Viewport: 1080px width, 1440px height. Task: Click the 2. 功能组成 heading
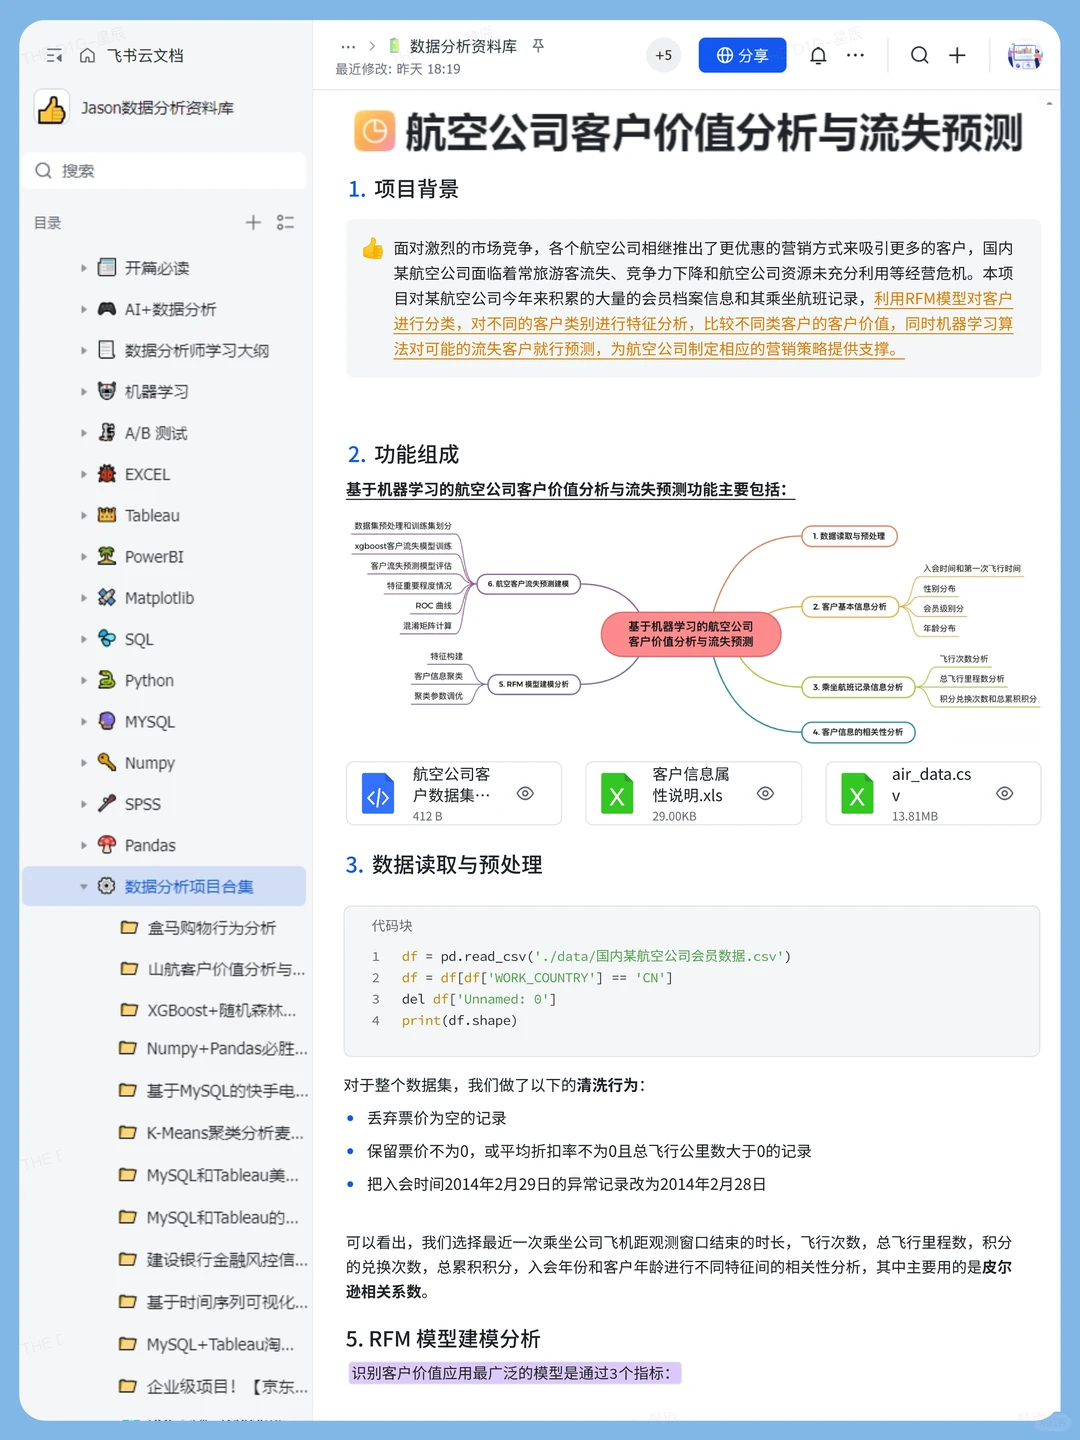tap(403, 454)
